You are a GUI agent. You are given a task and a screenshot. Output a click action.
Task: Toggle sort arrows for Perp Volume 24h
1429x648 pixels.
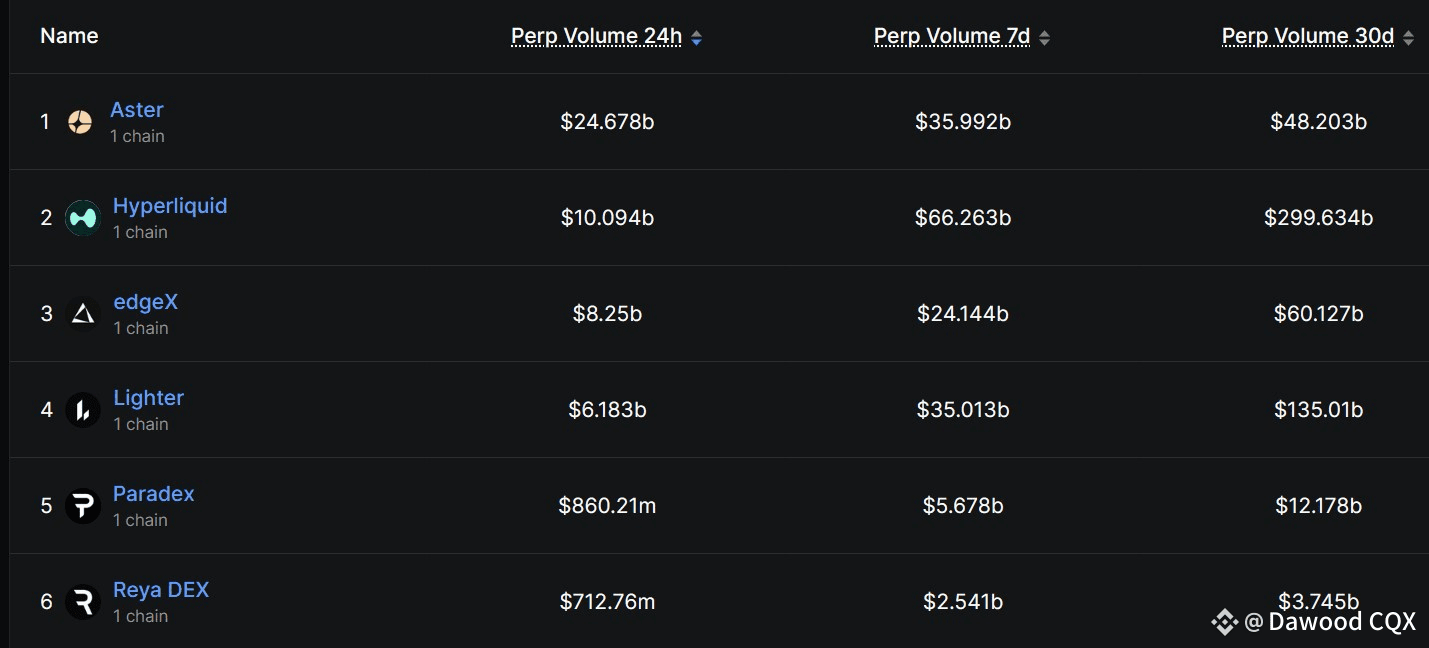(x=696, y=38)
